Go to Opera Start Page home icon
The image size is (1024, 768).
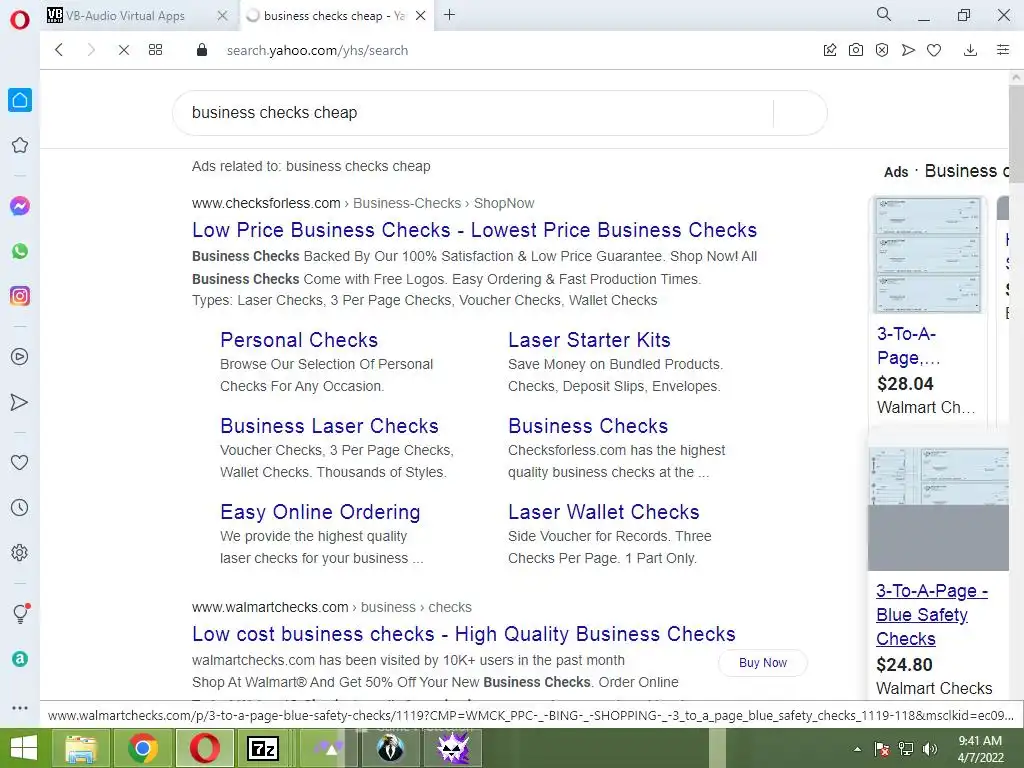click(x=20, y=100)
